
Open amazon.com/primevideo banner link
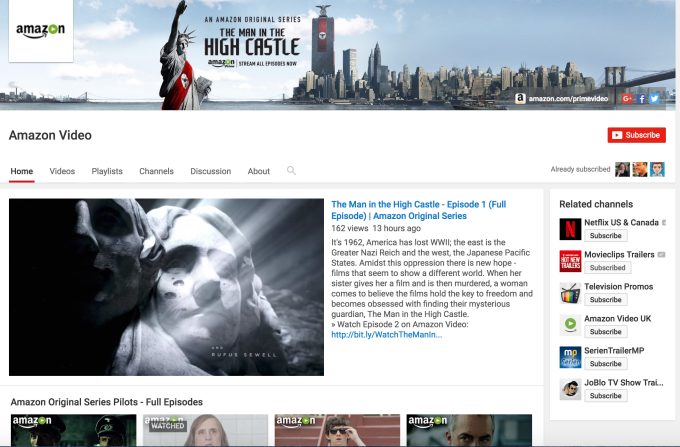coord(568,99)
